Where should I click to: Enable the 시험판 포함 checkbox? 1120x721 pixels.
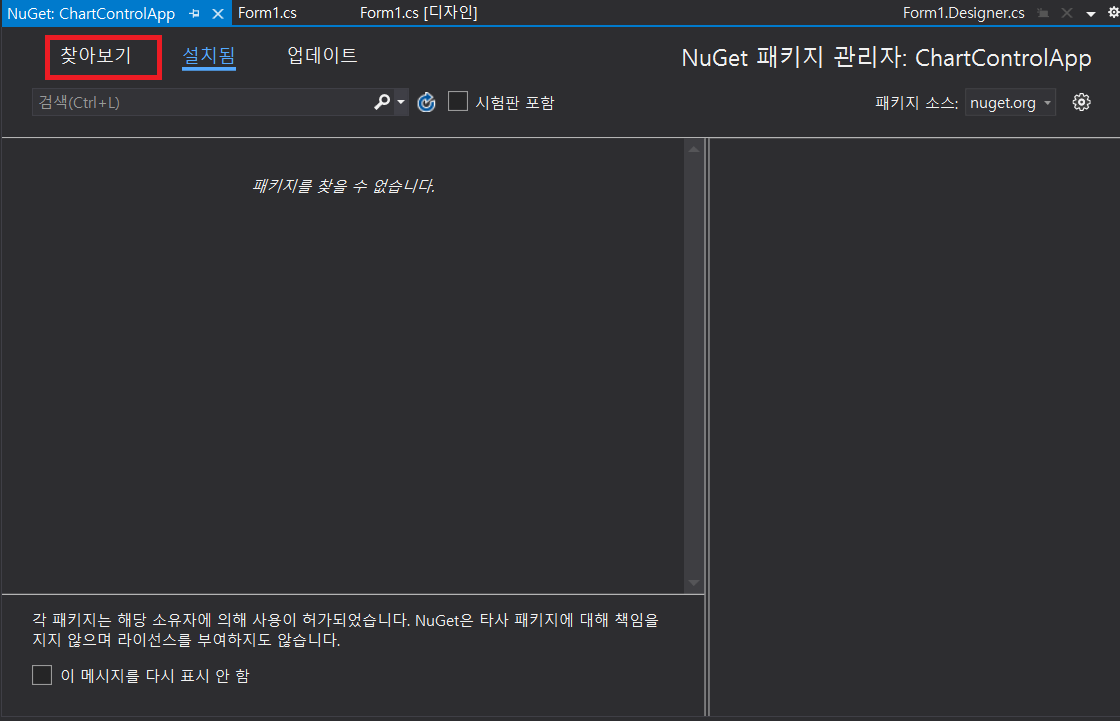coord(458,101)
